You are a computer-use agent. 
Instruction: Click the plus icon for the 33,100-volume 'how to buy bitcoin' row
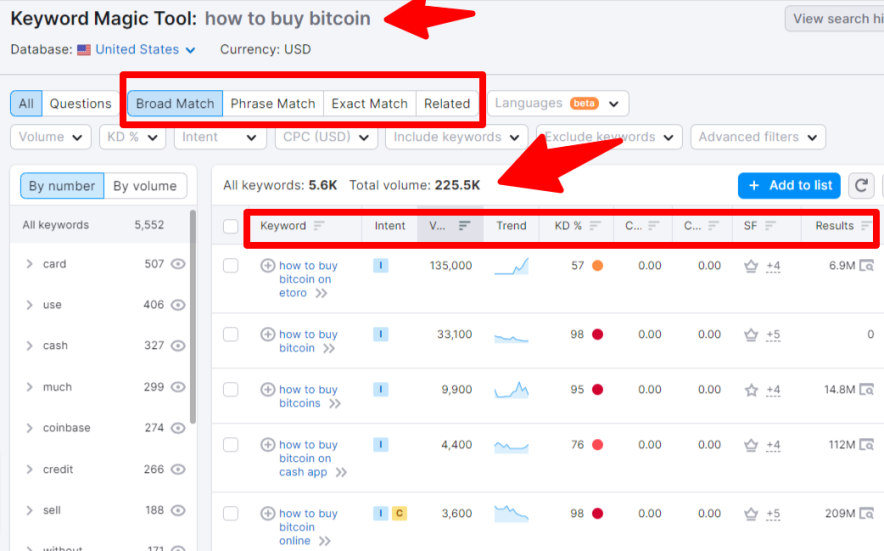[267, 334]
